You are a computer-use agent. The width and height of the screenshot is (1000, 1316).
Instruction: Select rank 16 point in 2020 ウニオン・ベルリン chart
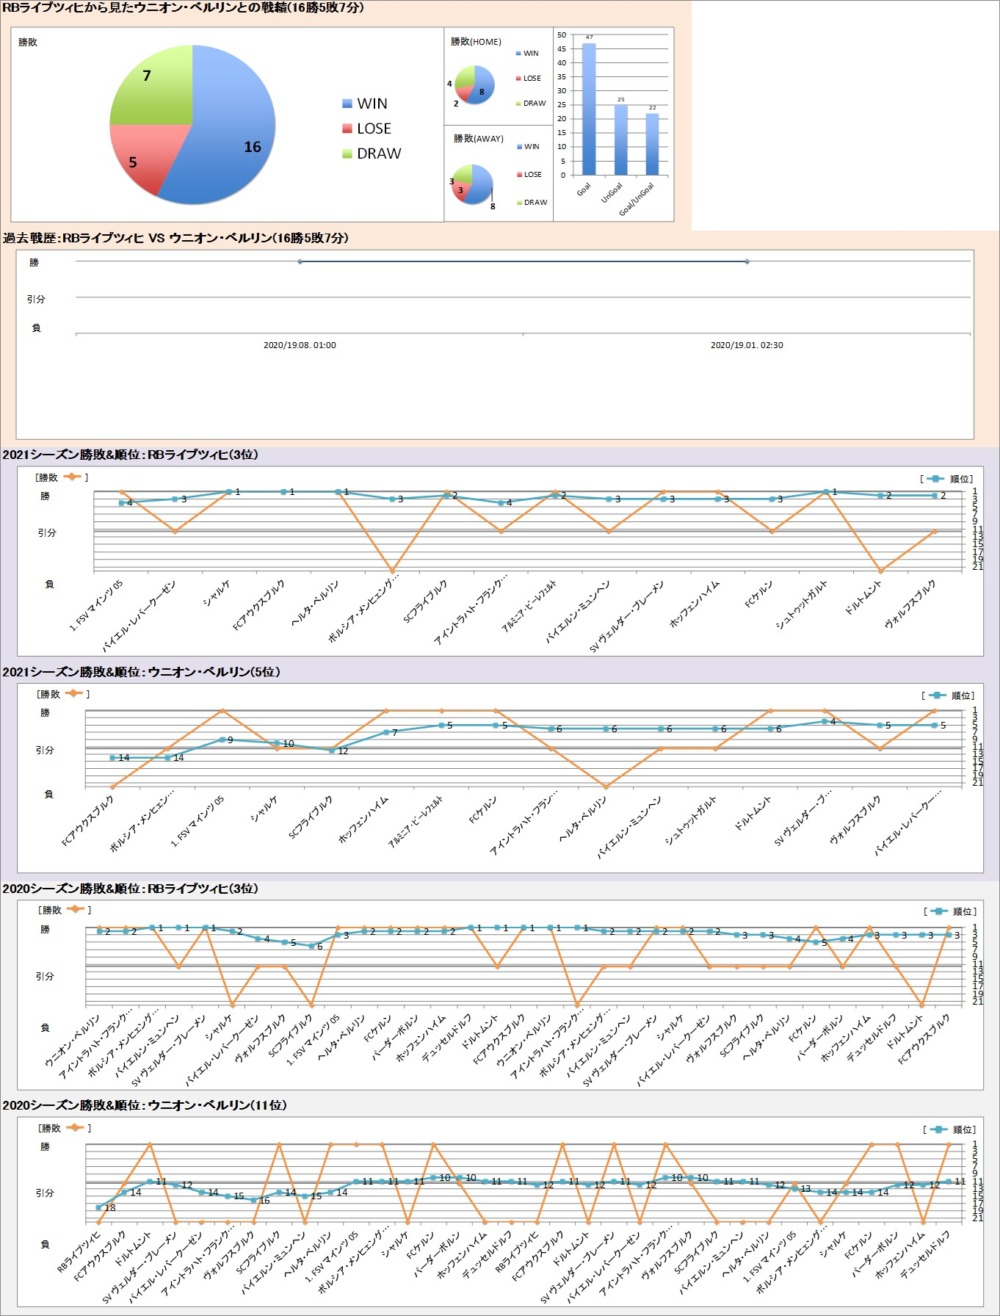254,1200
